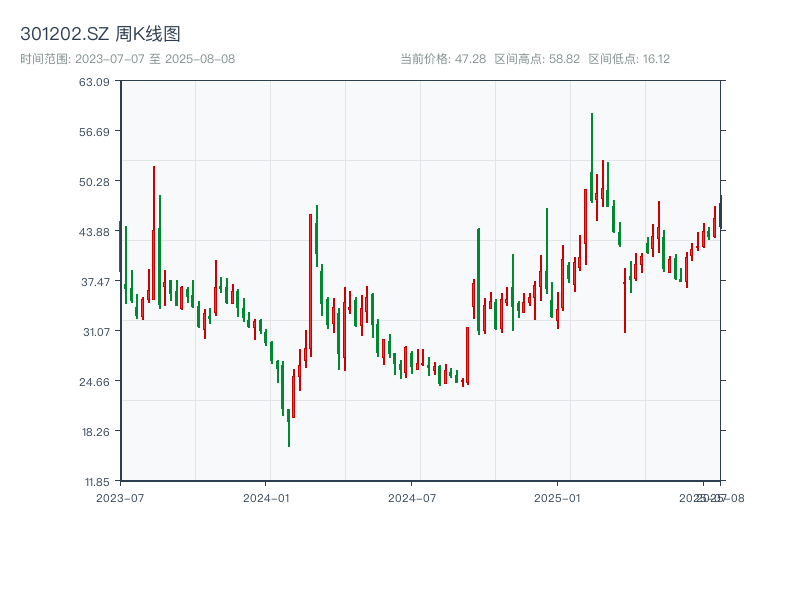Click y-axis label 24.66
800x600 pixels.
[x=94, y=382]
